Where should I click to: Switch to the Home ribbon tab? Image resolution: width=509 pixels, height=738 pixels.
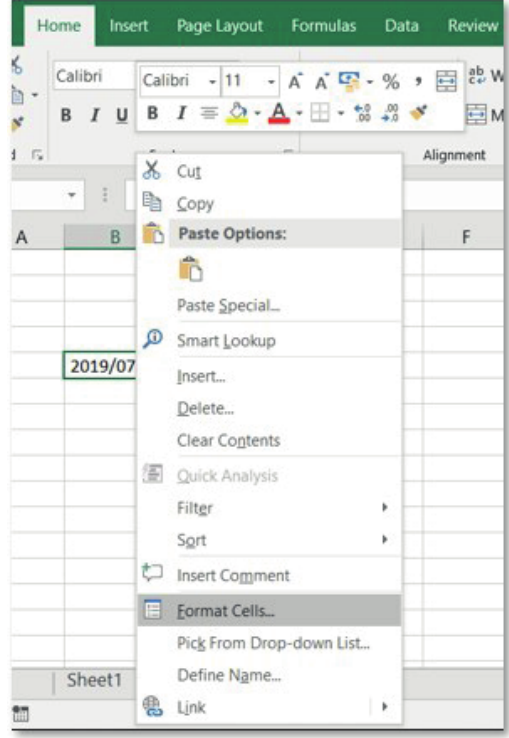pyautogui.click(x=59, y=25)
